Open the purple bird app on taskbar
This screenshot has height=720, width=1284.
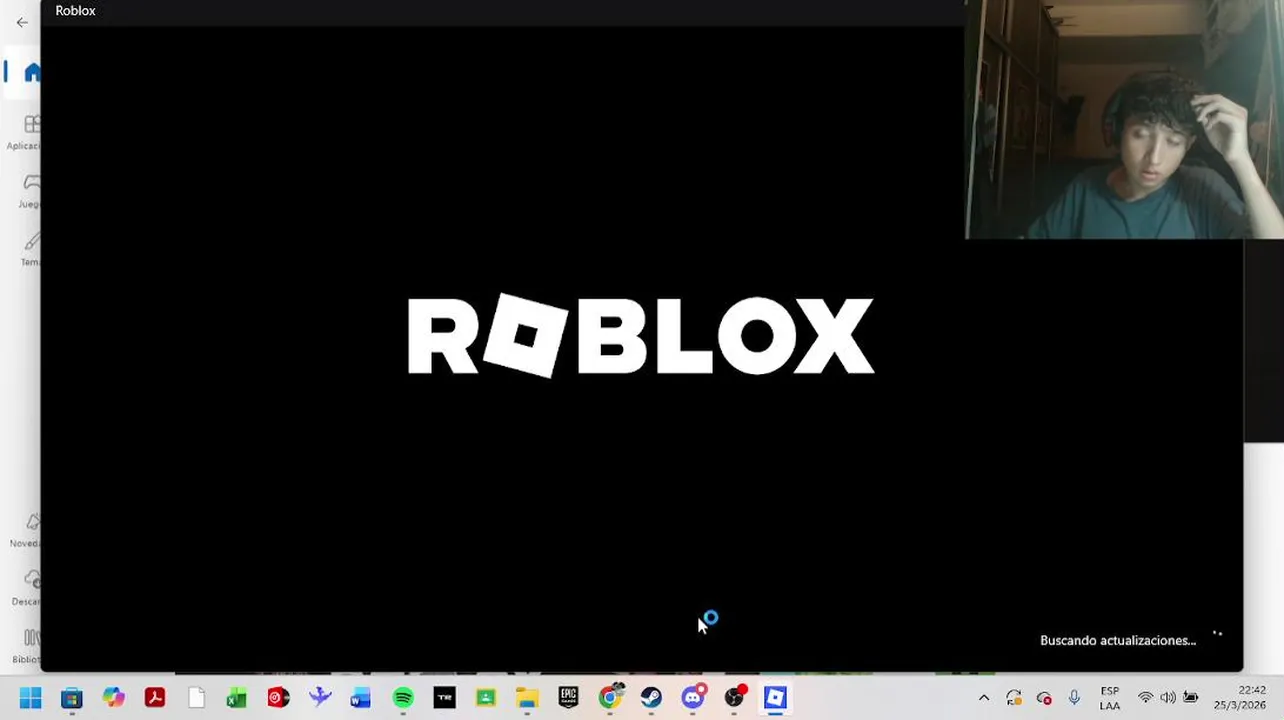[320, 698]
